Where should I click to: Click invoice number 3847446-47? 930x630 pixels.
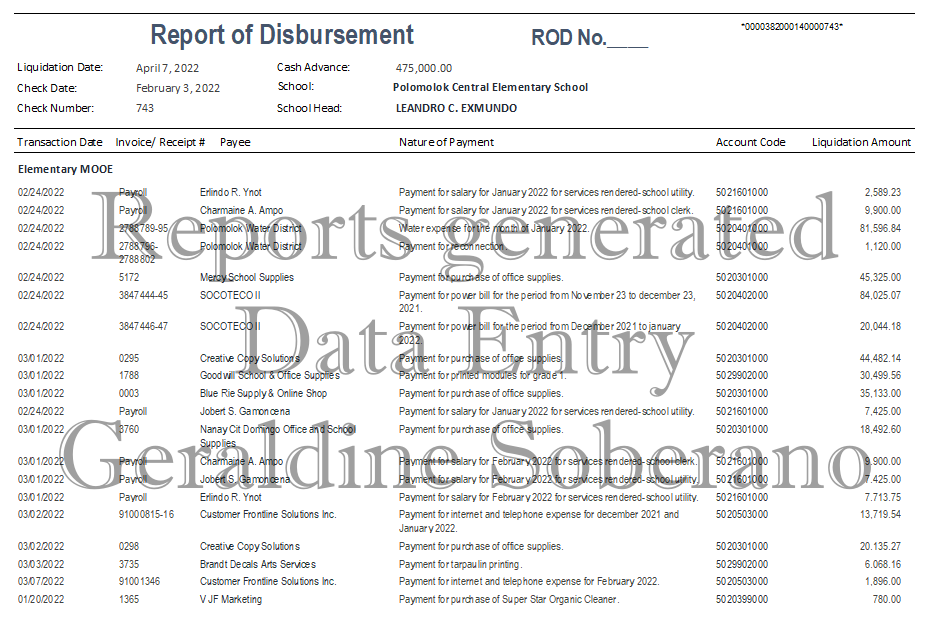[x=143, y=326]
